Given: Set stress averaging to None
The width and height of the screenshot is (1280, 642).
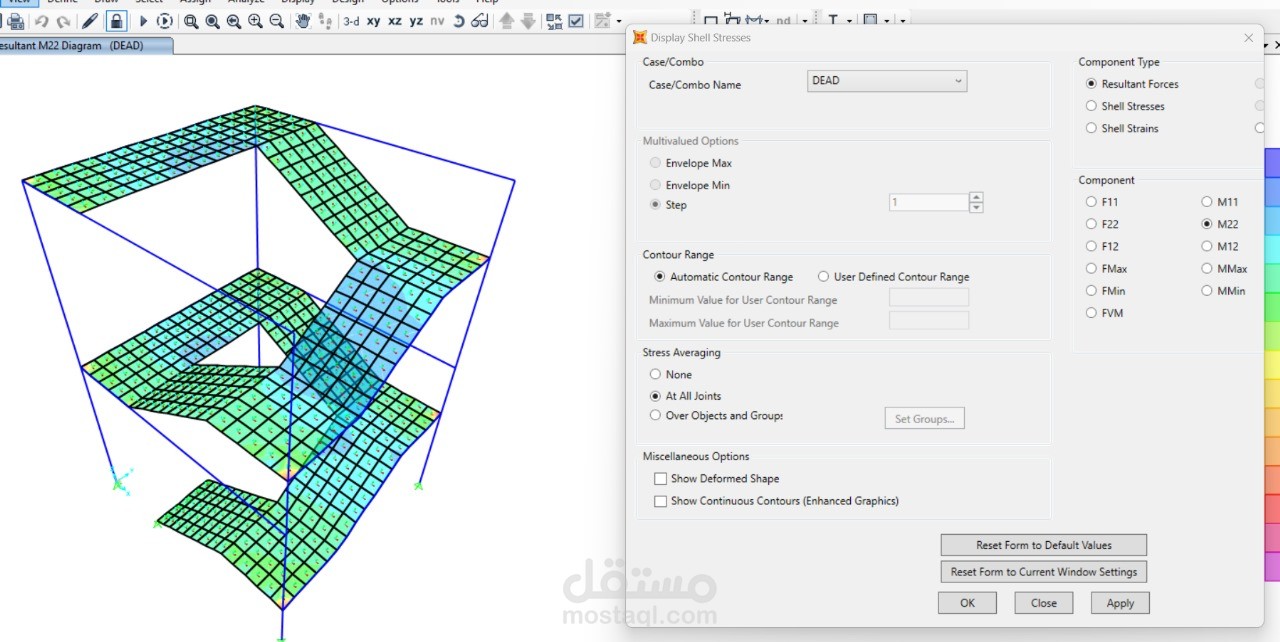Looking at the screenshot, I should pyautogui.click(x=655, y=374).
